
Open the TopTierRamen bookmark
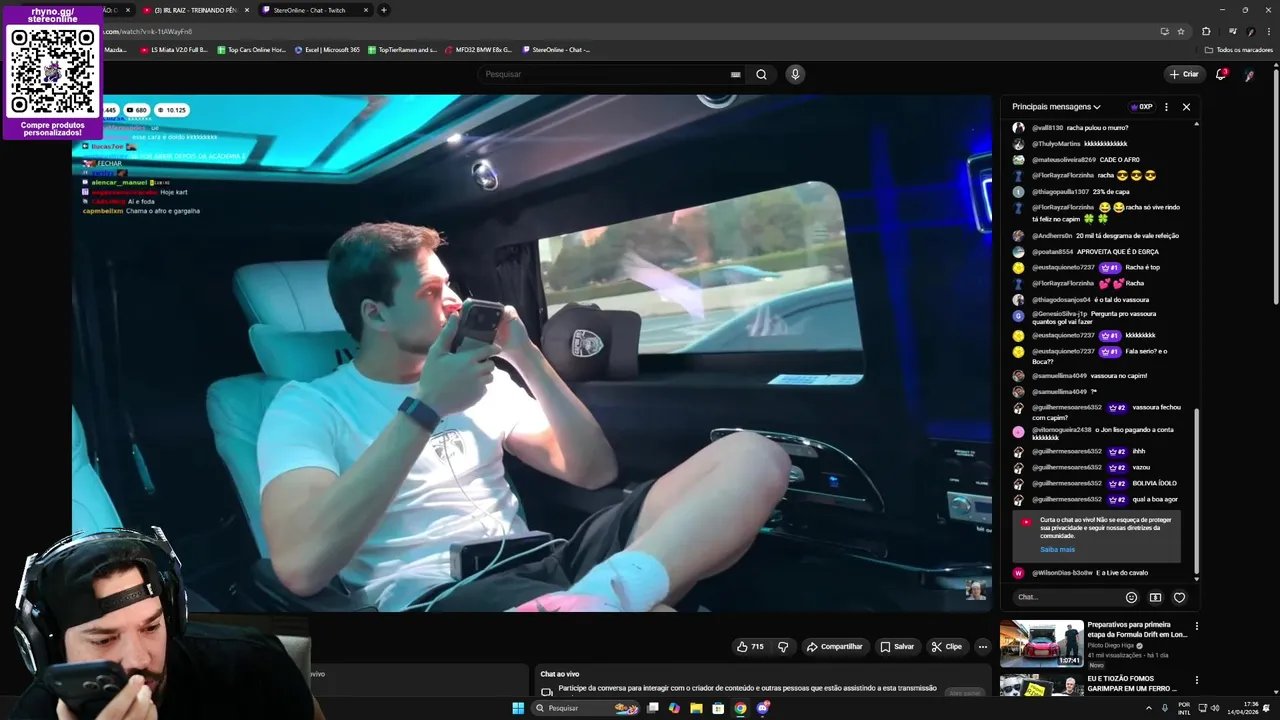click(x=402, y=49)
